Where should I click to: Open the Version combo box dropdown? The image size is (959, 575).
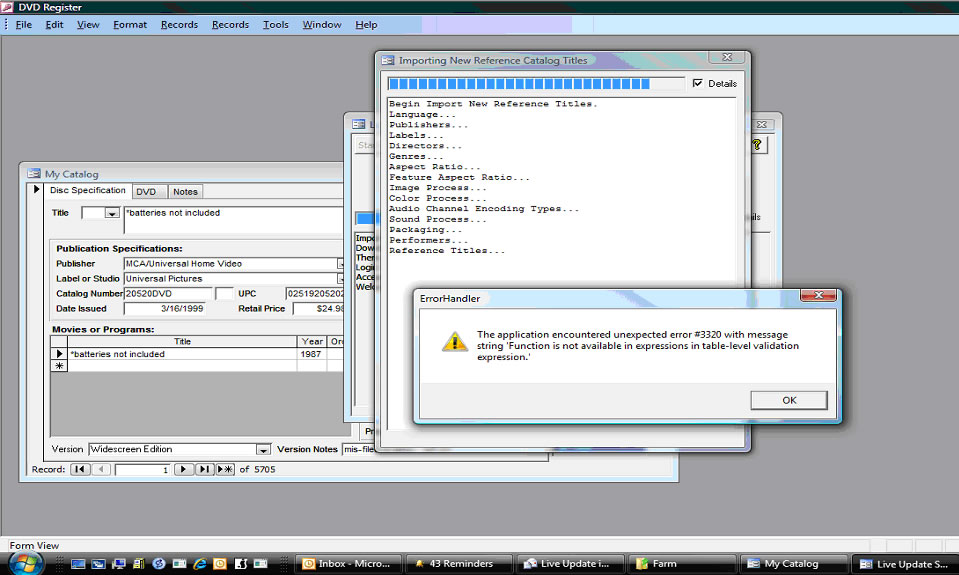click(263, 450)
